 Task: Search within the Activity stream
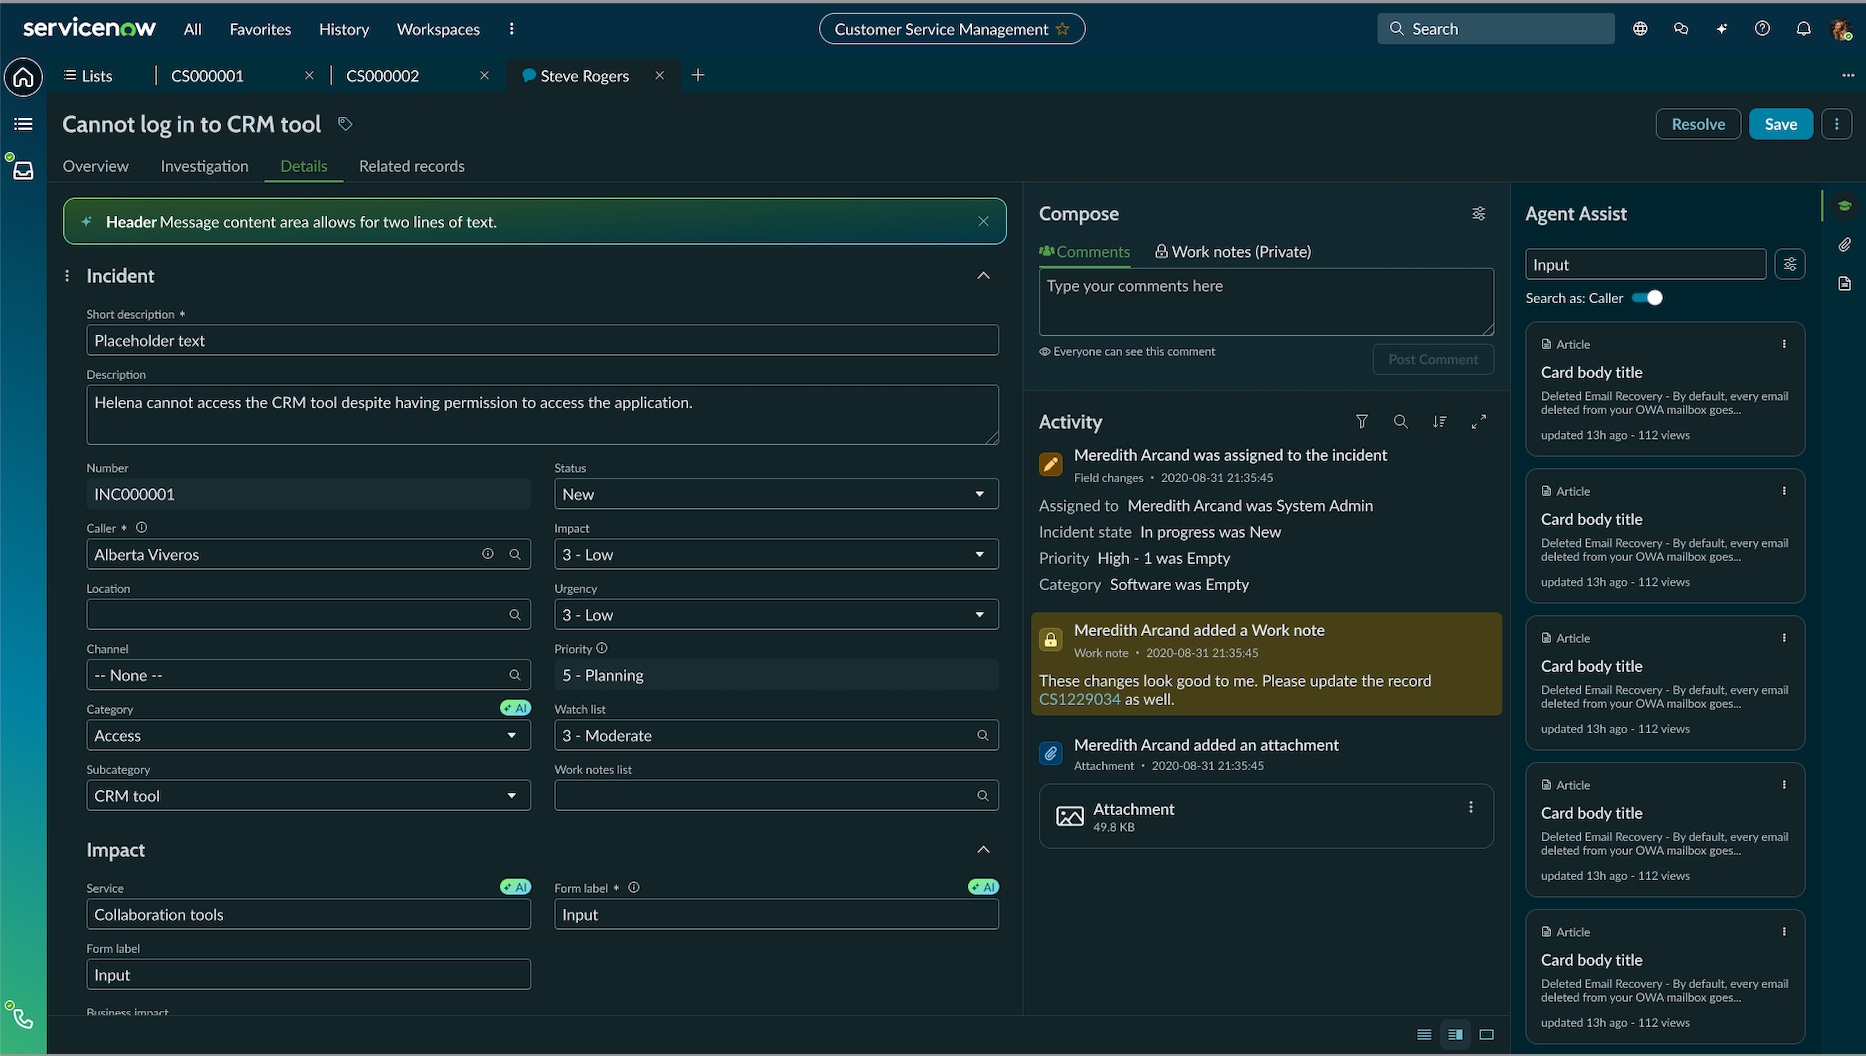[1401, 422]
